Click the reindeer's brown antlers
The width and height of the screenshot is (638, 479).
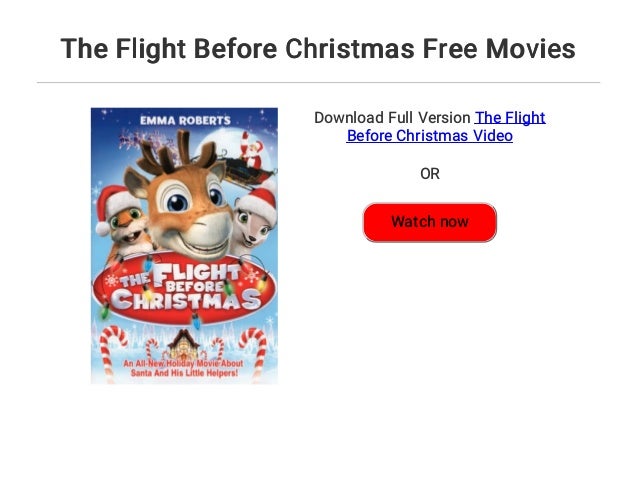(x=177, y=153)
